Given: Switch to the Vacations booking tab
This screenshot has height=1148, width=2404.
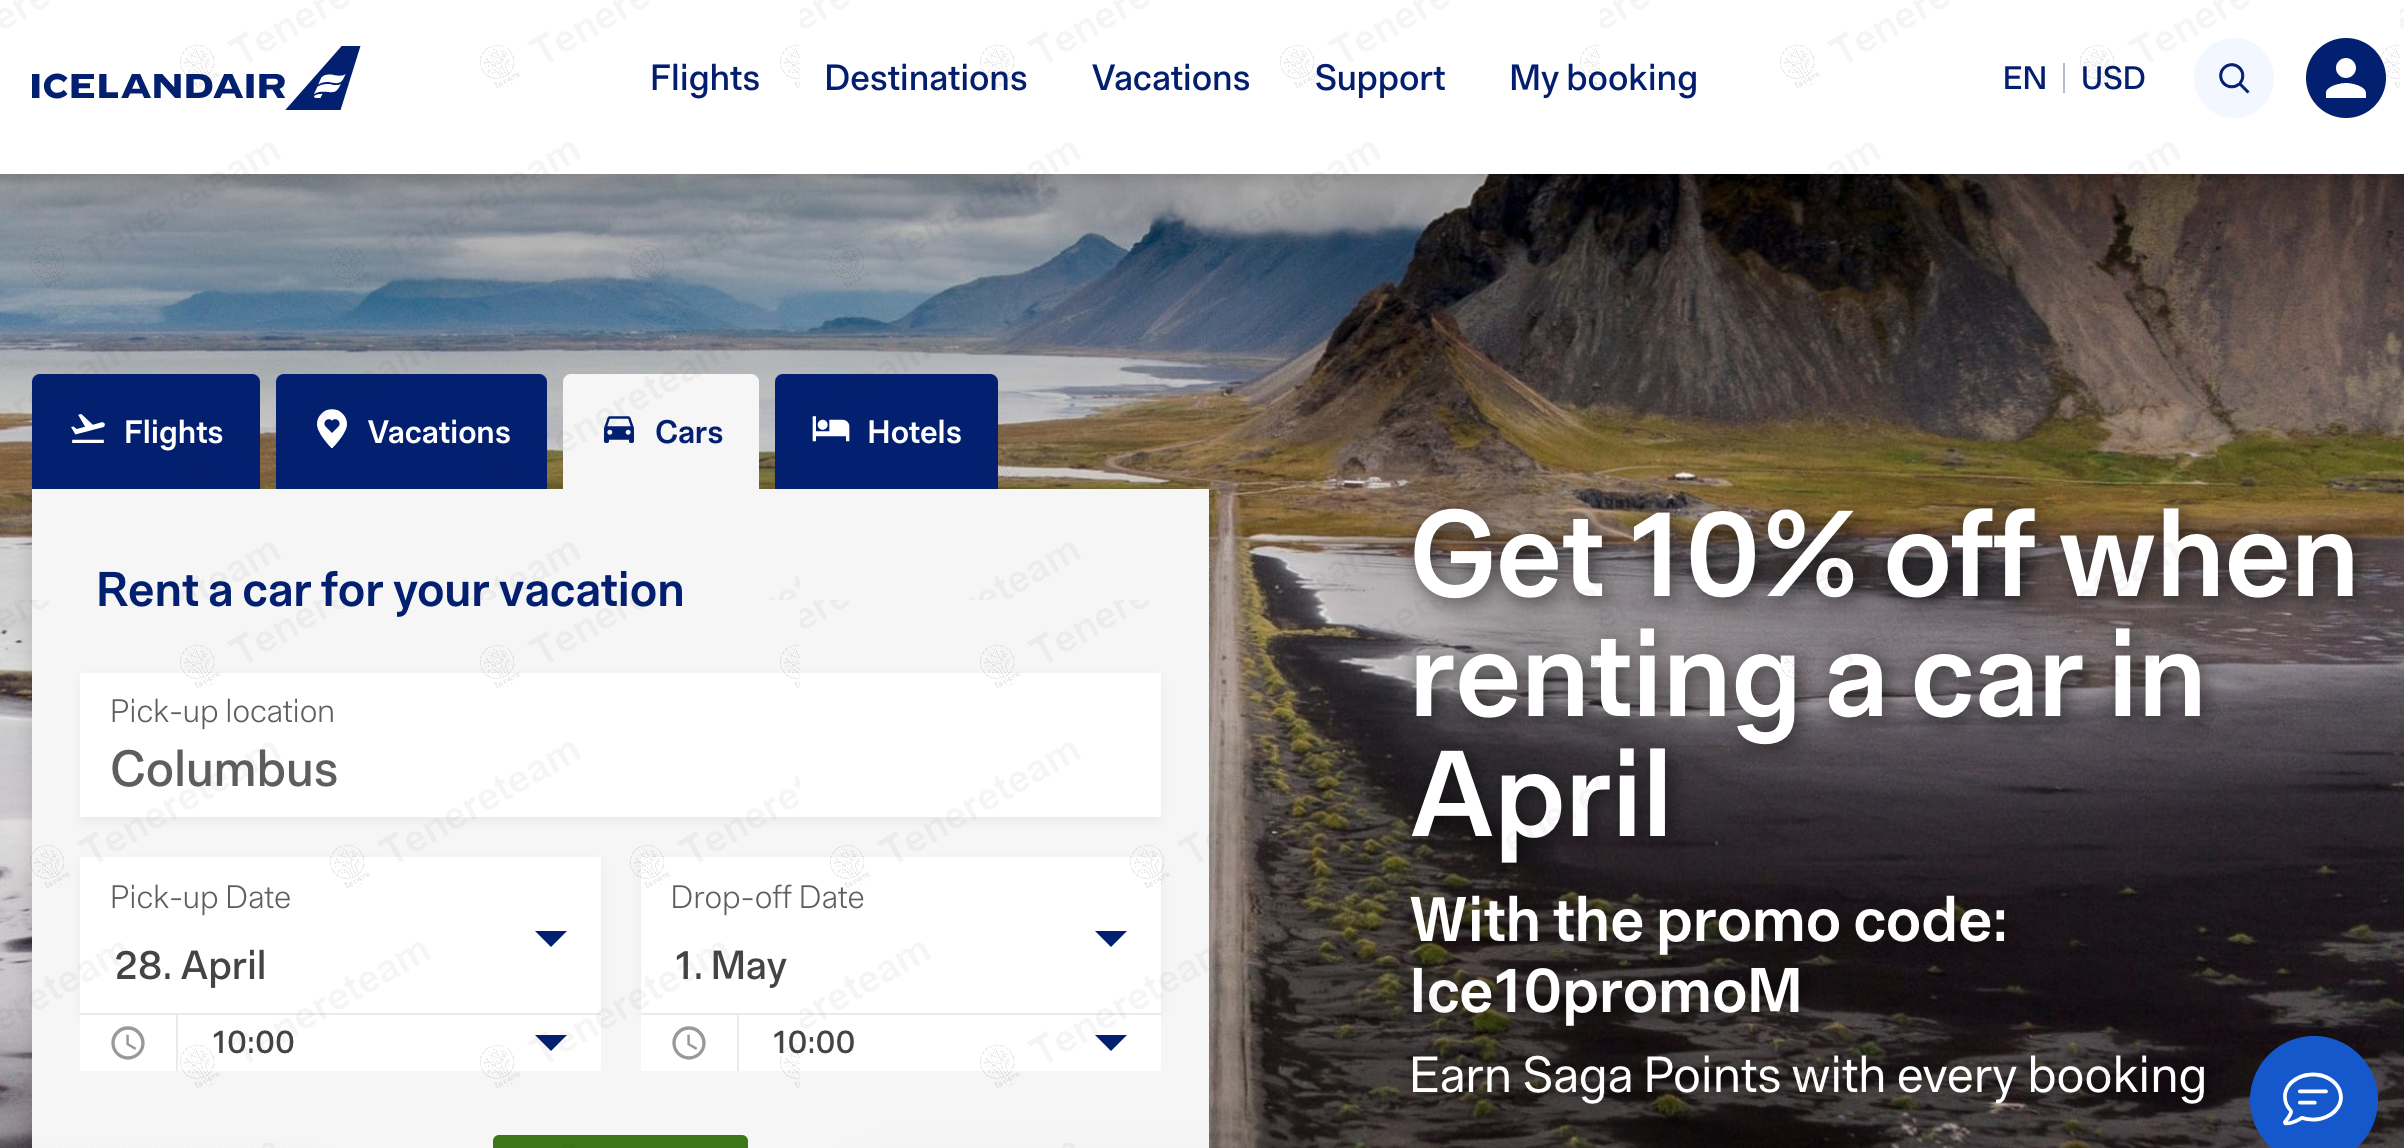Looking at the screenshot, I should click(x=411, y=432).
